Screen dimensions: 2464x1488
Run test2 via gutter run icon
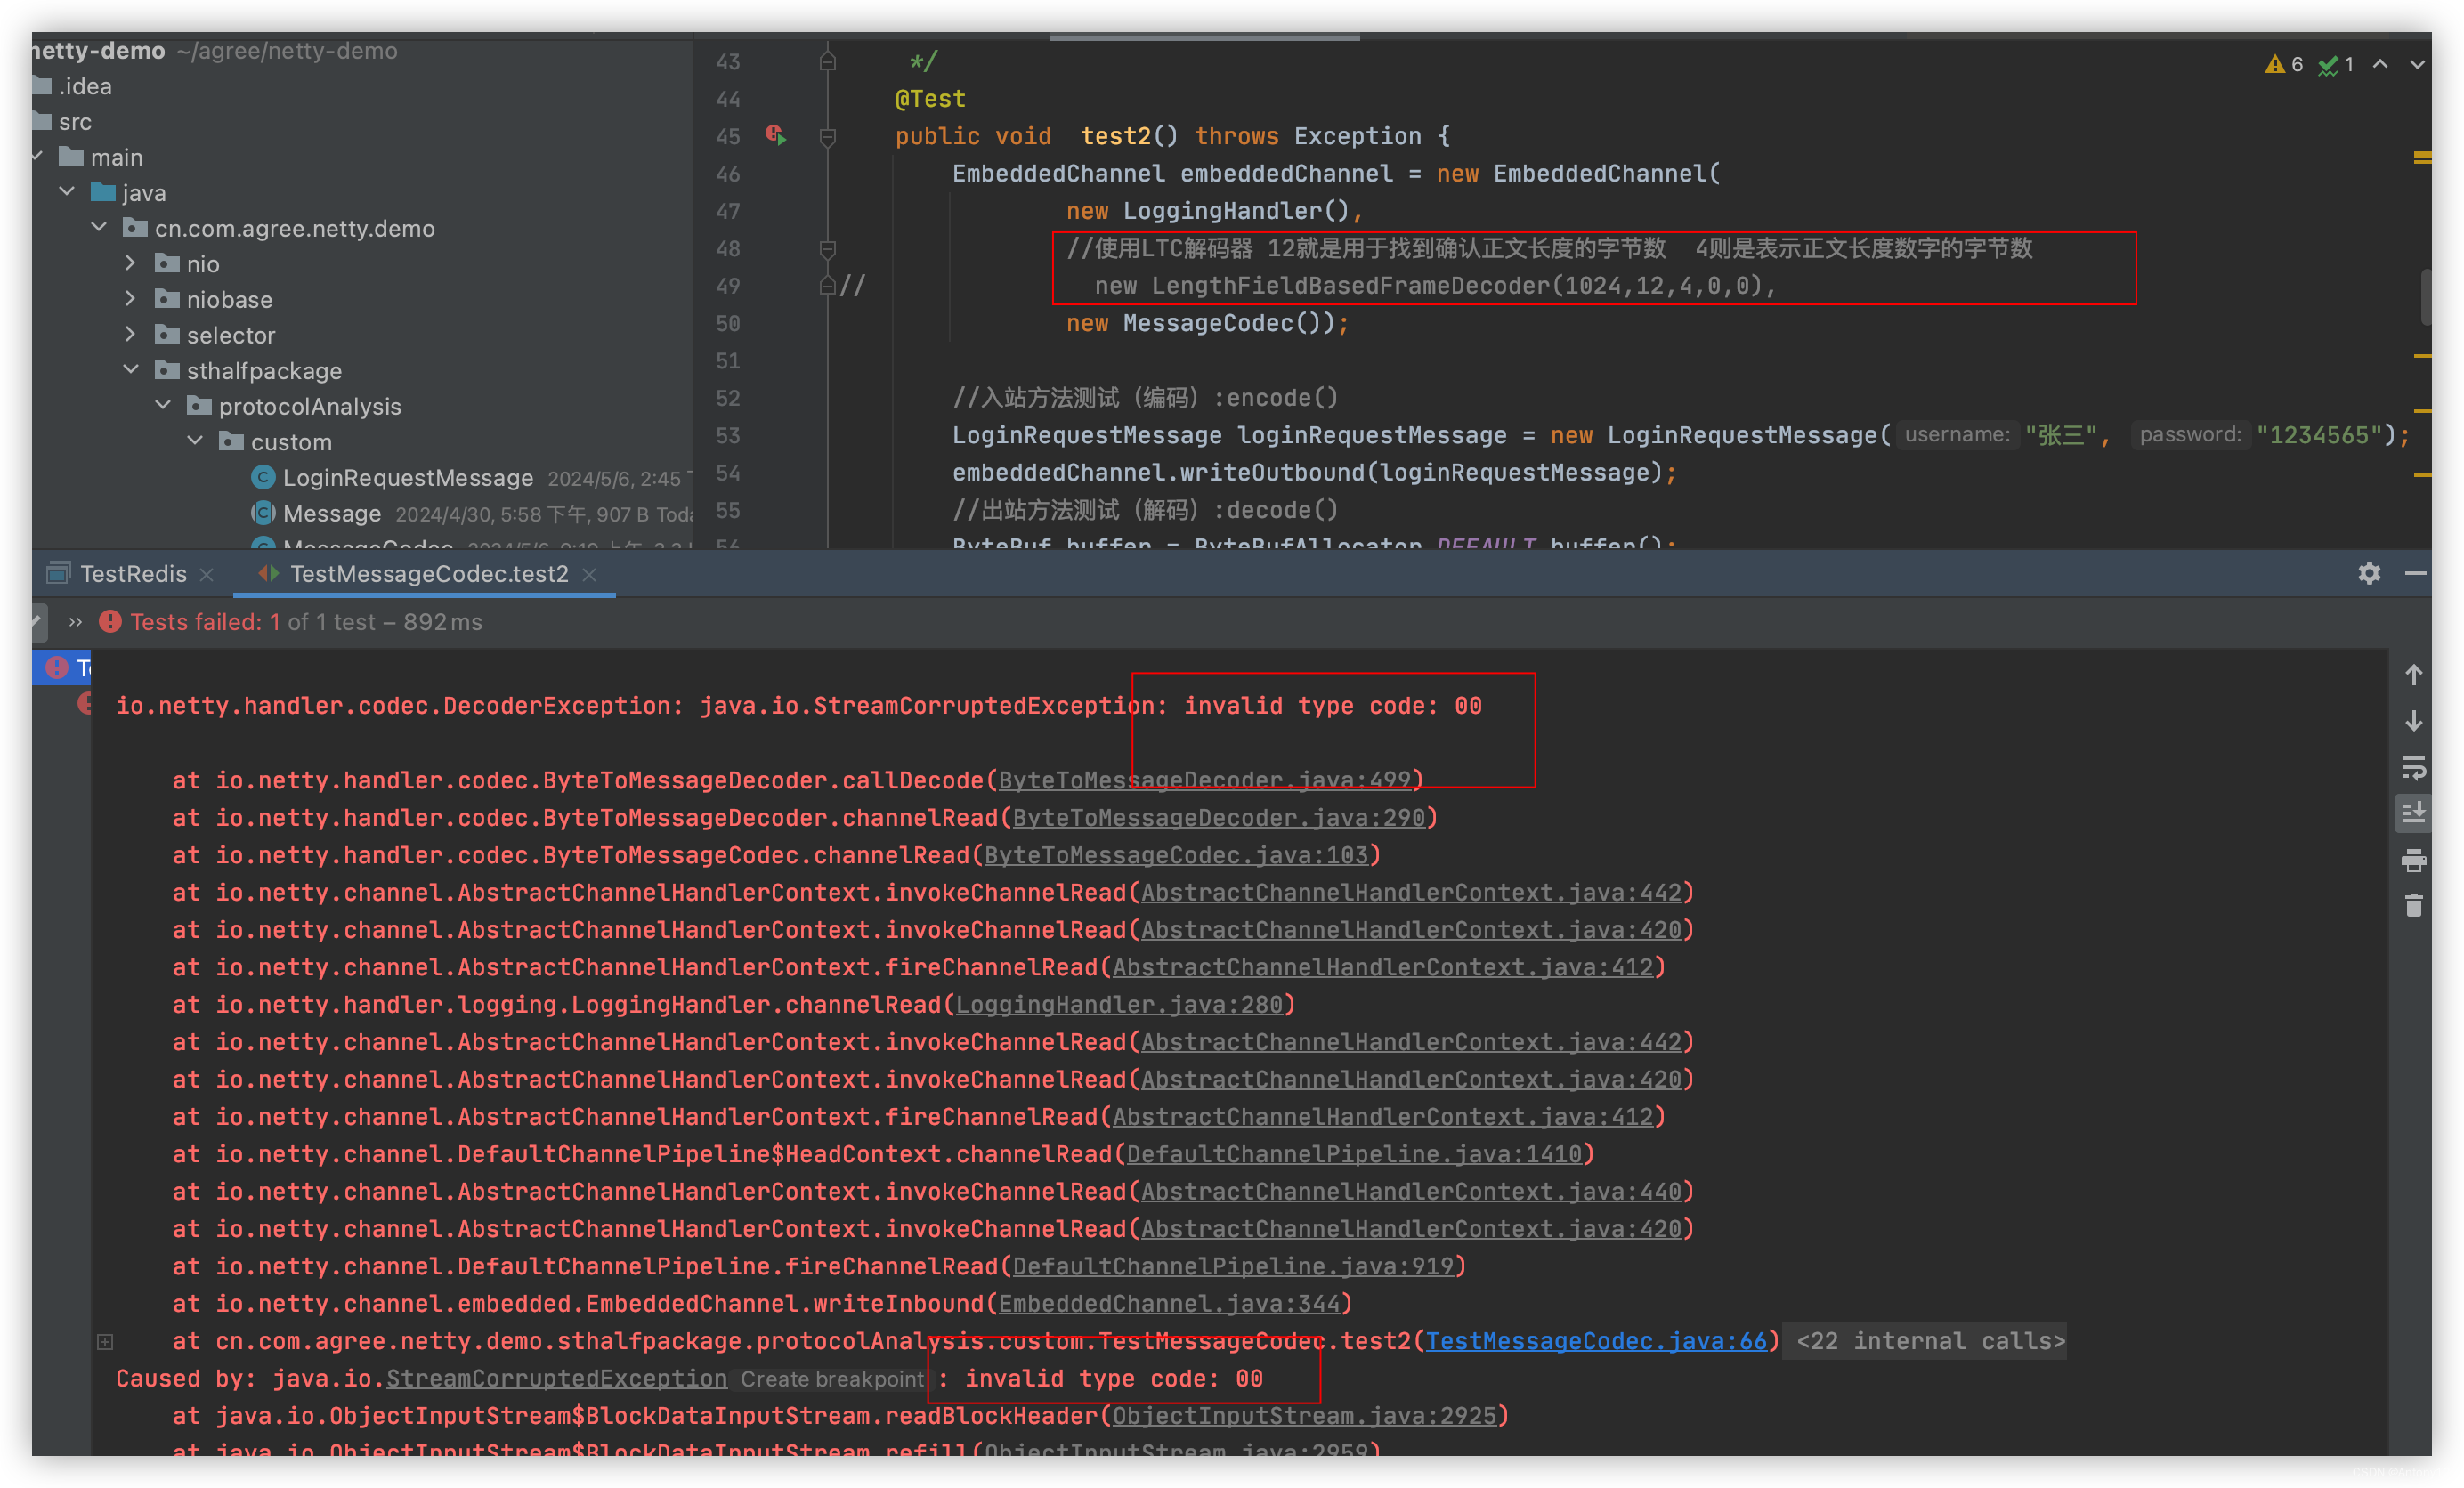click(x=776, y=135)
